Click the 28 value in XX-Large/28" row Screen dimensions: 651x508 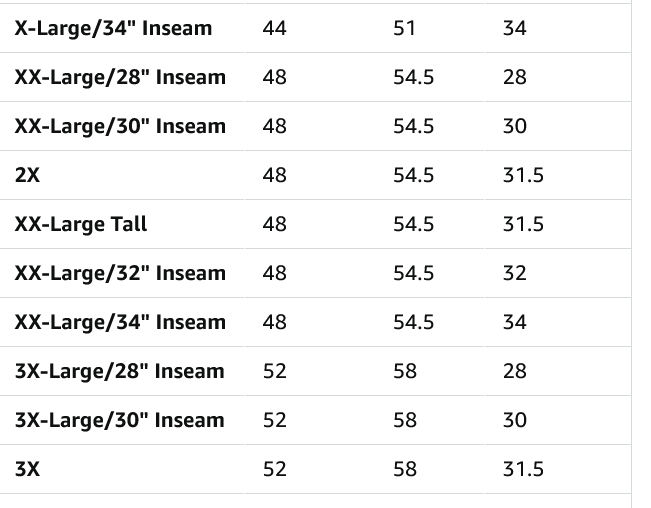514,77
